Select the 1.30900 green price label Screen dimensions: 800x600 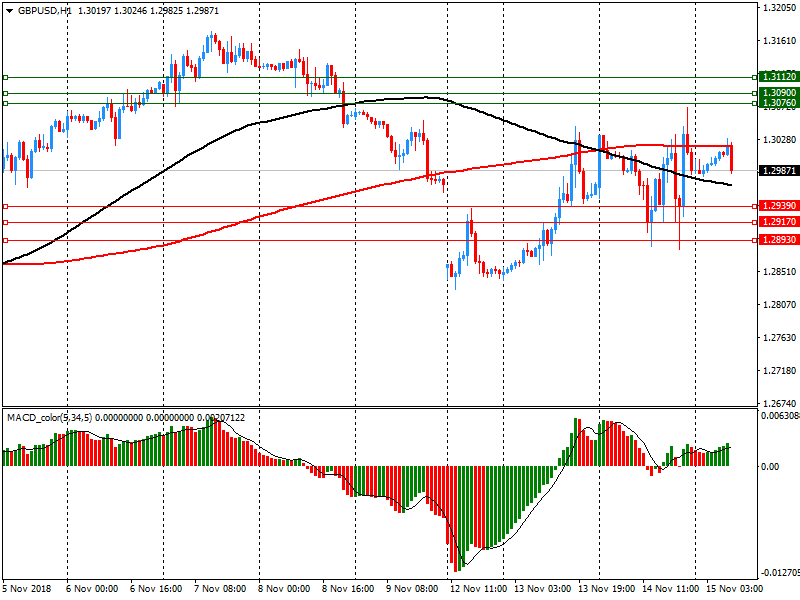pyautogui.click(x=778, y=93)
